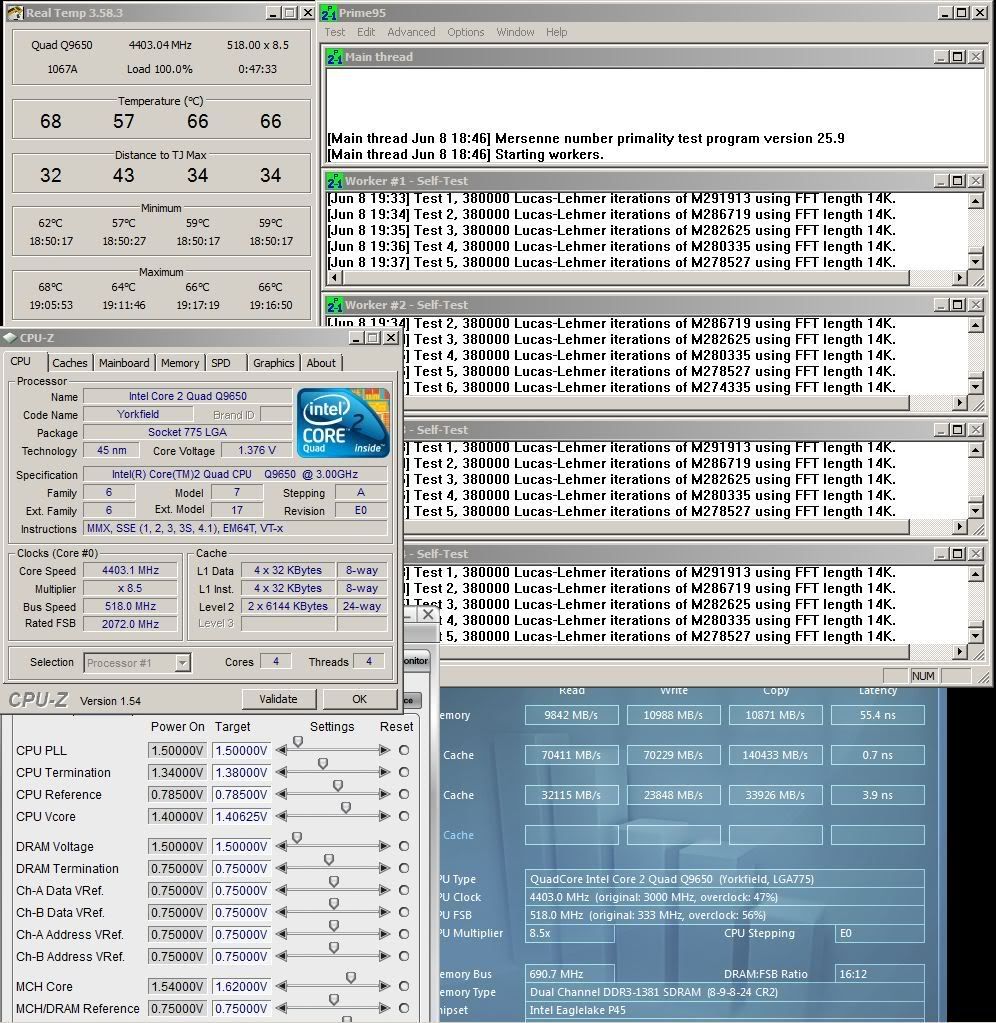Switch to the About tab in CPU-Z

click(321, 363)
